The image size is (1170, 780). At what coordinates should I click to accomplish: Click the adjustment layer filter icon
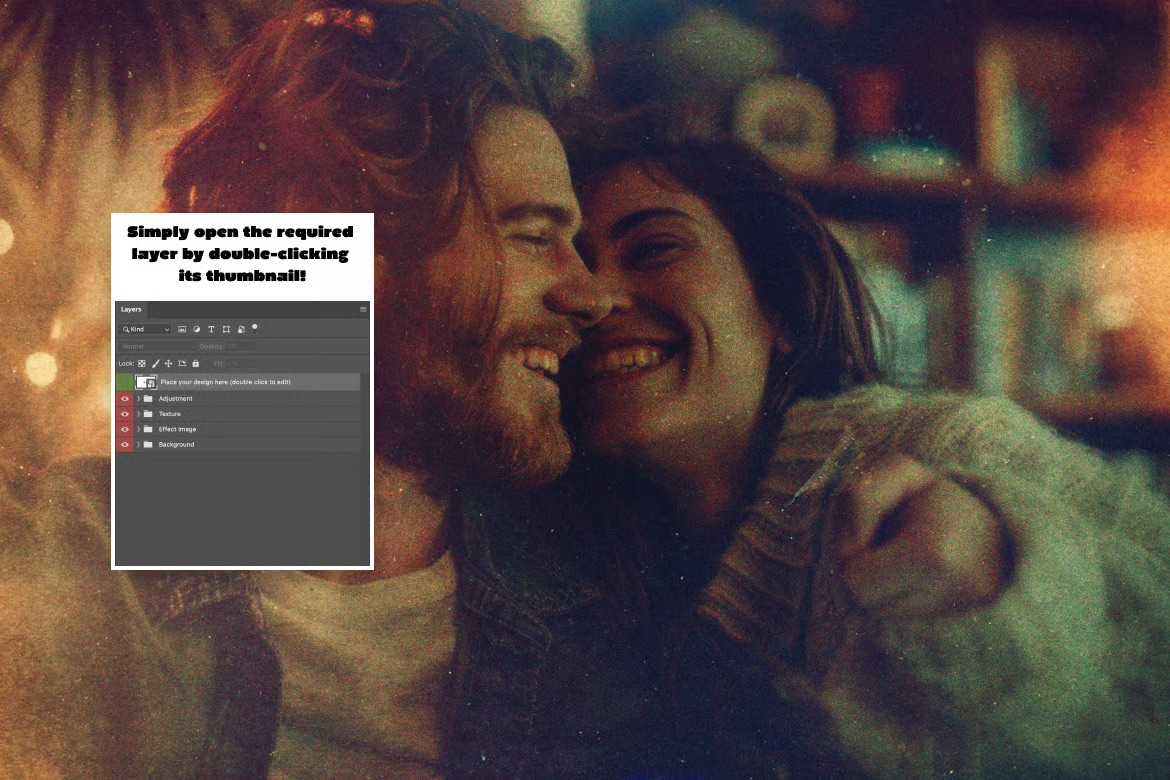[196, 329]
